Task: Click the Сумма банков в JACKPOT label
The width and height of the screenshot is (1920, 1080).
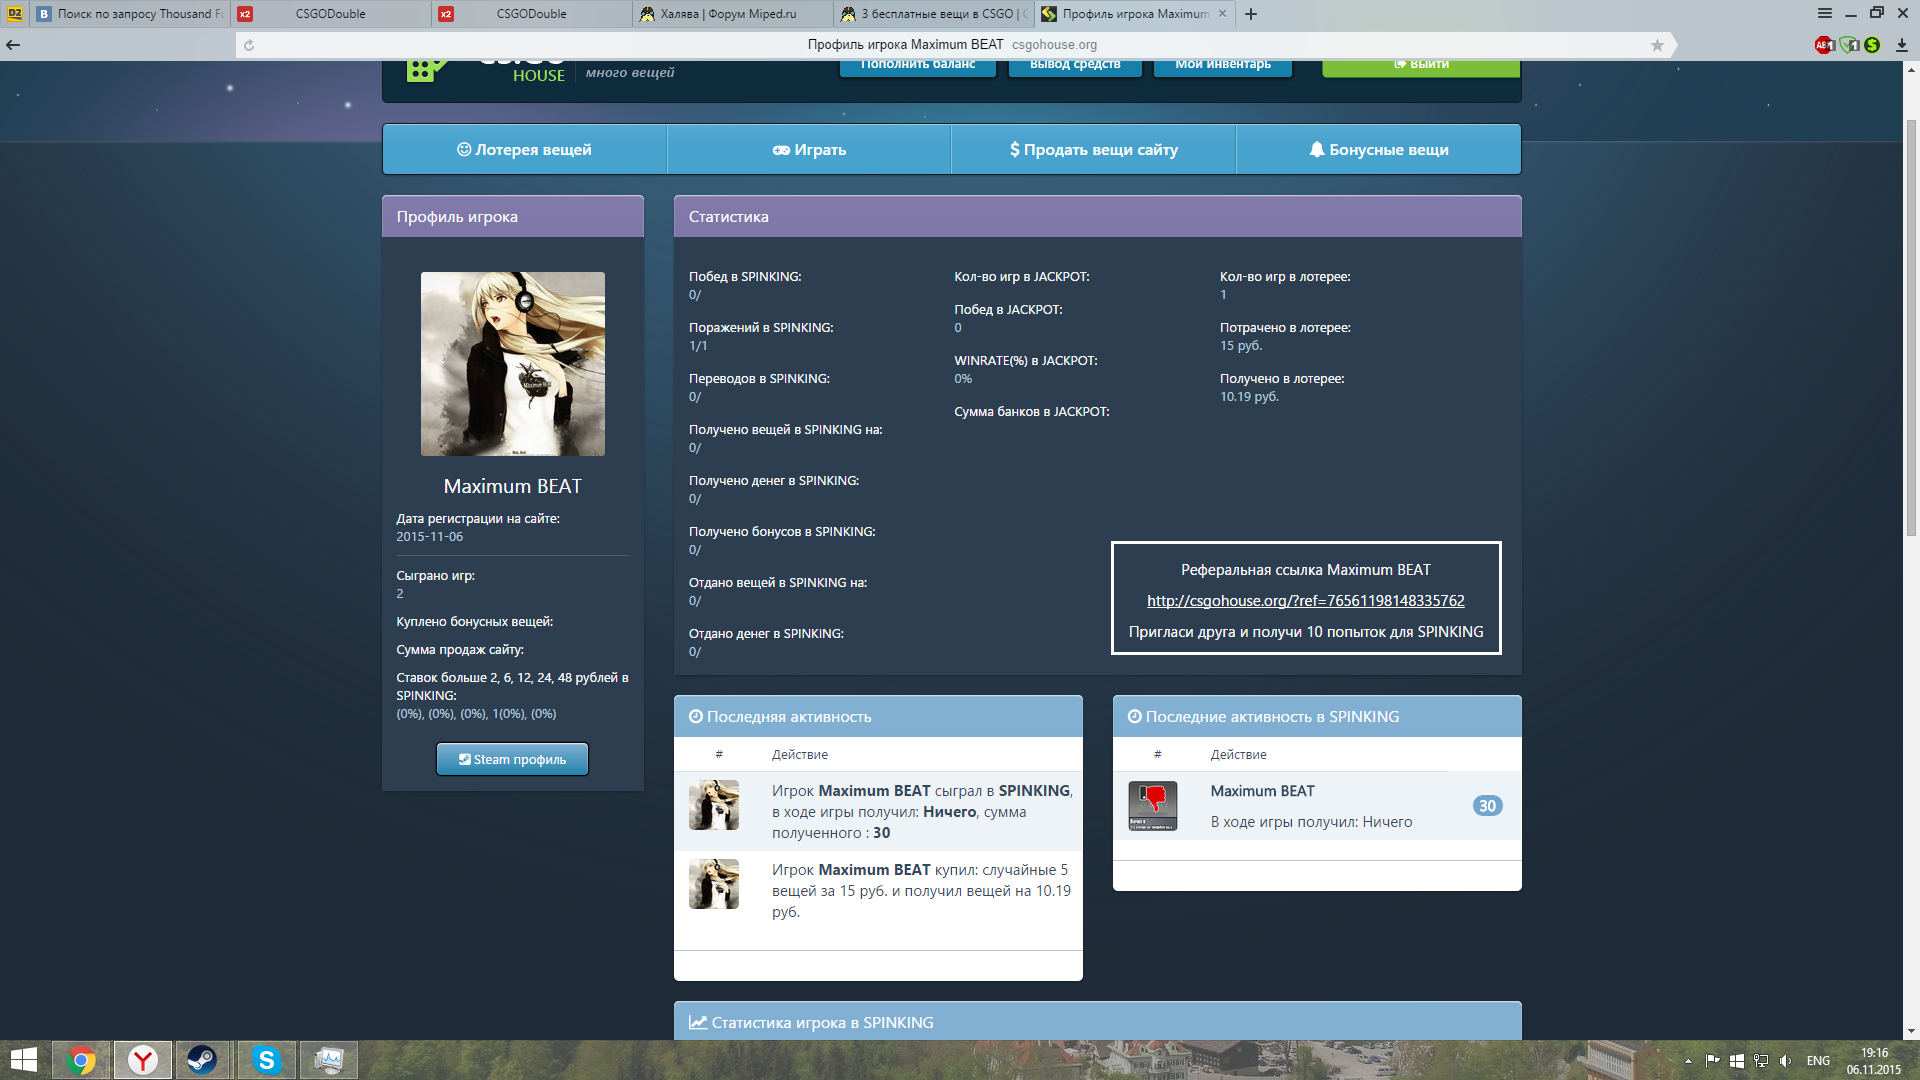Action: (x=1032, y=412)
